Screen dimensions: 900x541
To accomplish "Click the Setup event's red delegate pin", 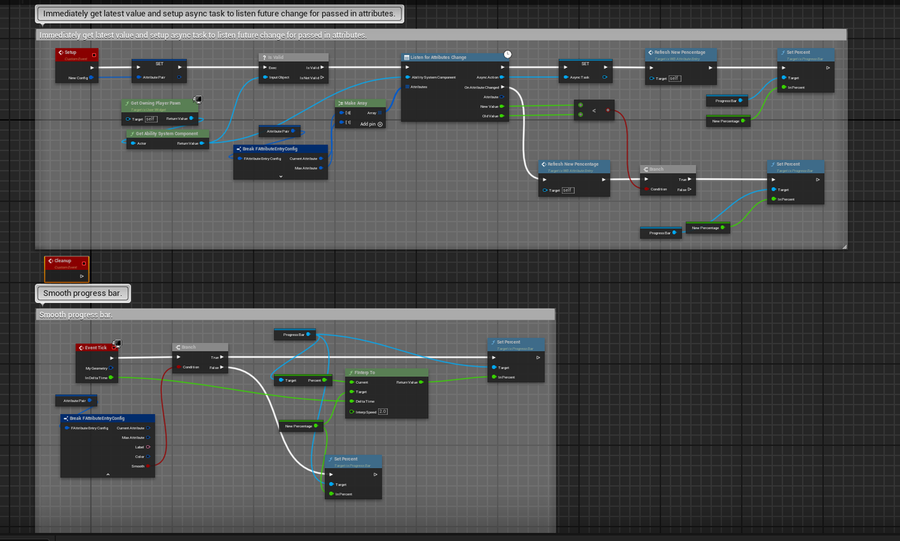I will [x=94, y=55].
